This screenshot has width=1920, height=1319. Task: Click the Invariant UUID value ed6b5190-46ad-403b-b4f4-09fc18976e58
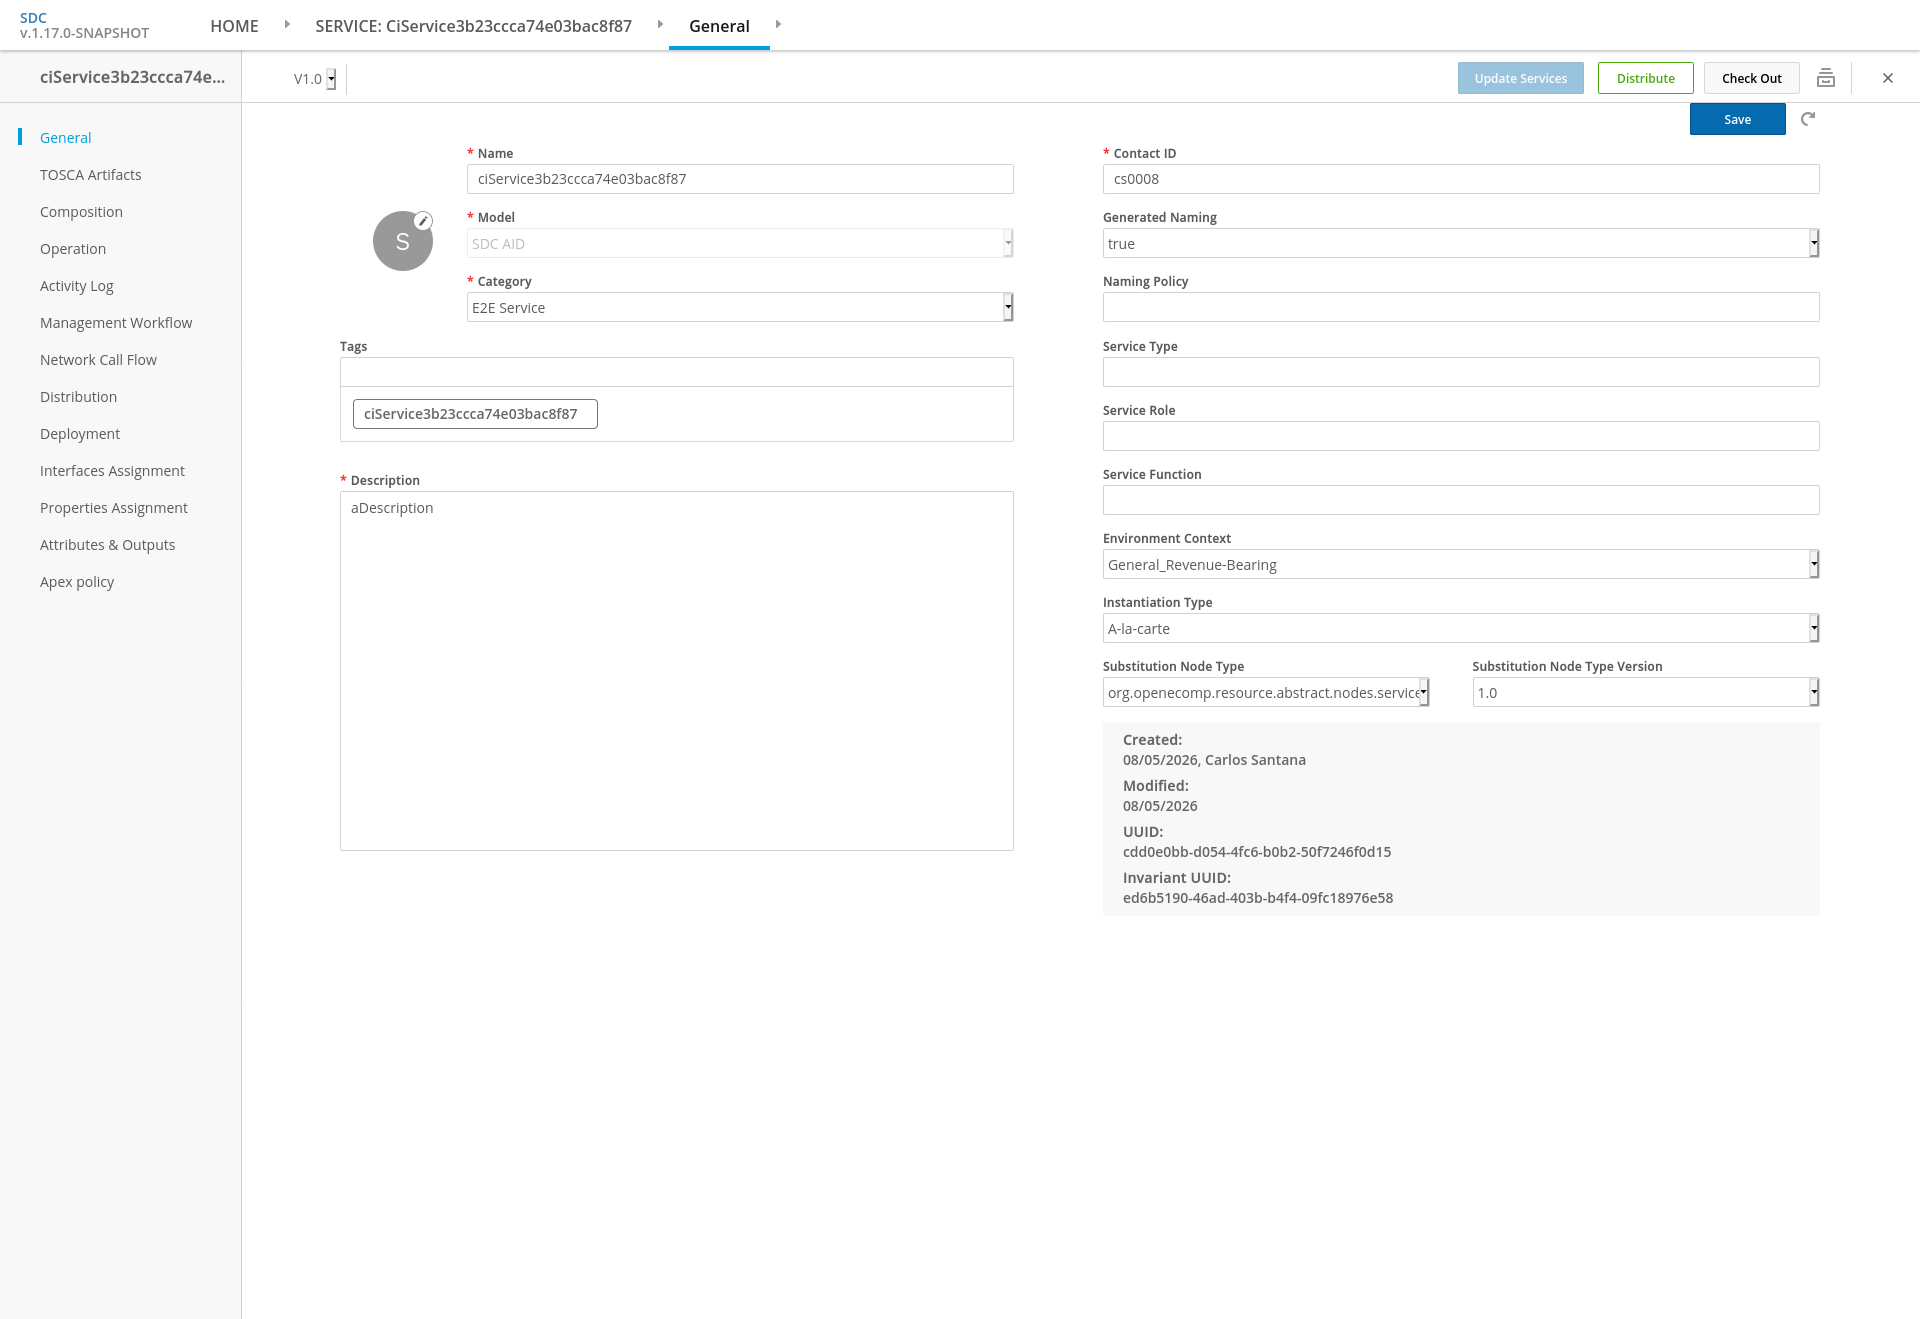pyautogui.click(x=1258, y=898)
